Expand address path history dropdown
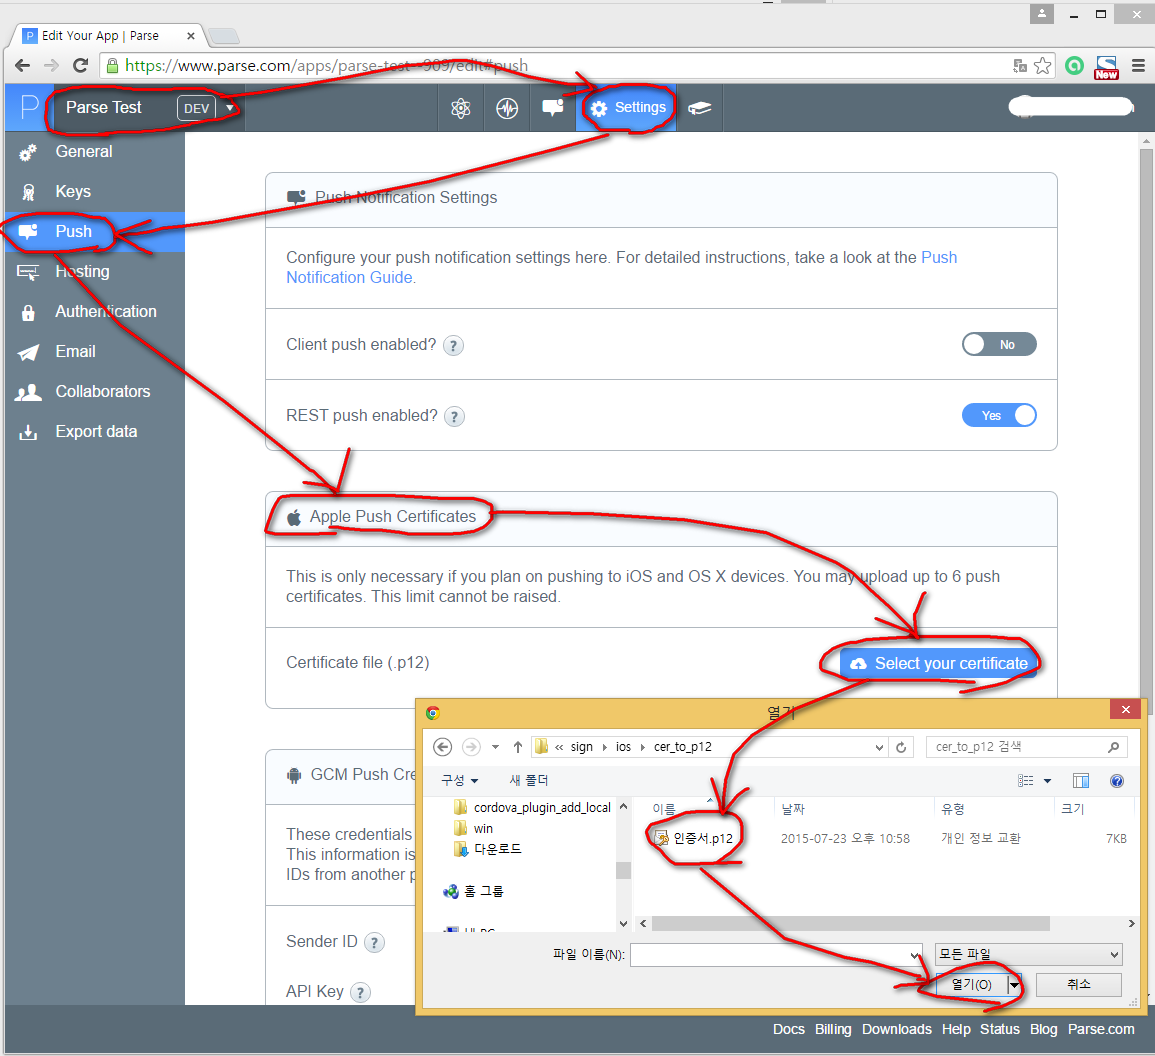 879,747
